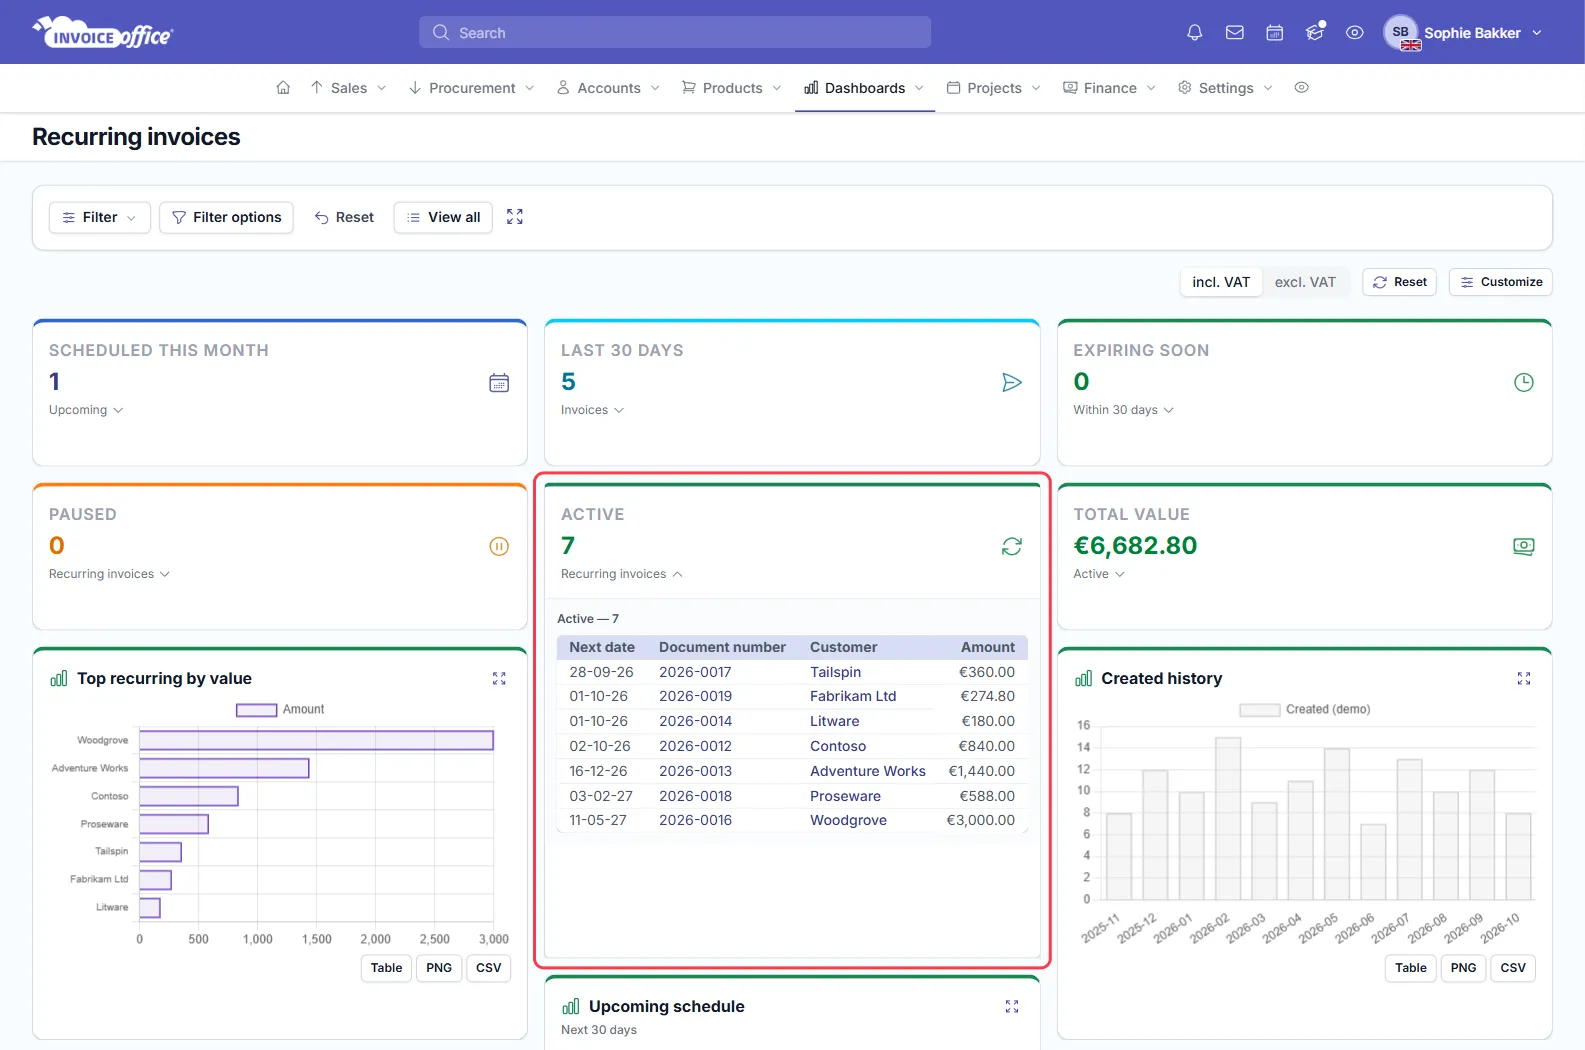Click the SB user avatar
Screen dimensions: 1585x1050
(1401, 32)
